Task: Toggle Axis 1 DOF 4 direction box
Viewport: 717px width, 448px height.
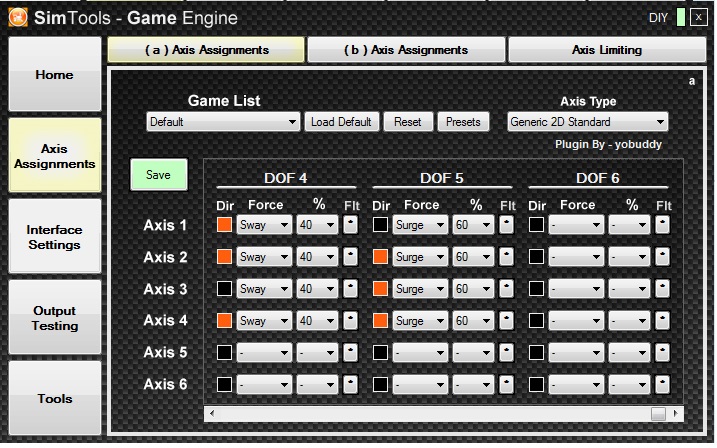Action: 224,224
